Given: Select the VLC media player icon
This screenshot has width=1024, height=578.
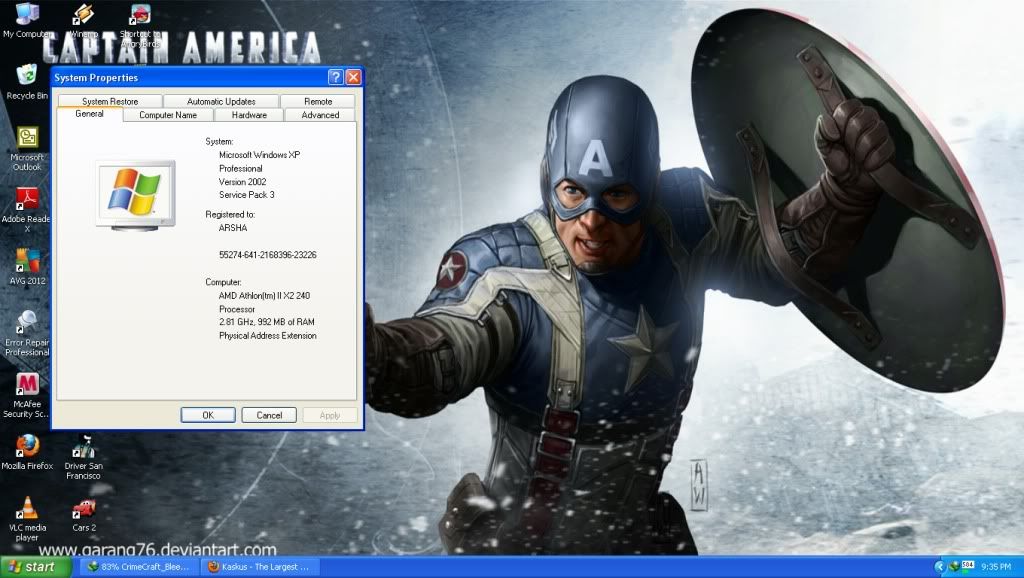Looking at the screenshot, I should (27, 519).
